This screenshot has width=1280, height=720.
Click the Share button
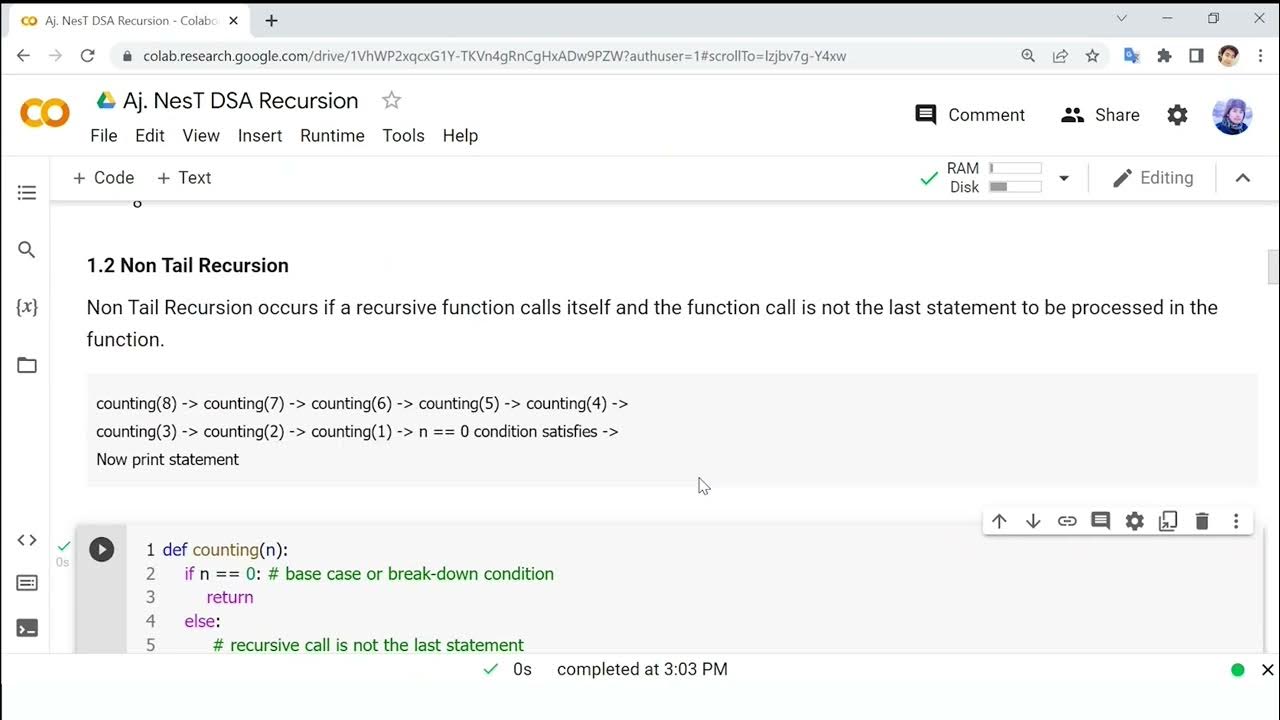[x=1100, y=115]
